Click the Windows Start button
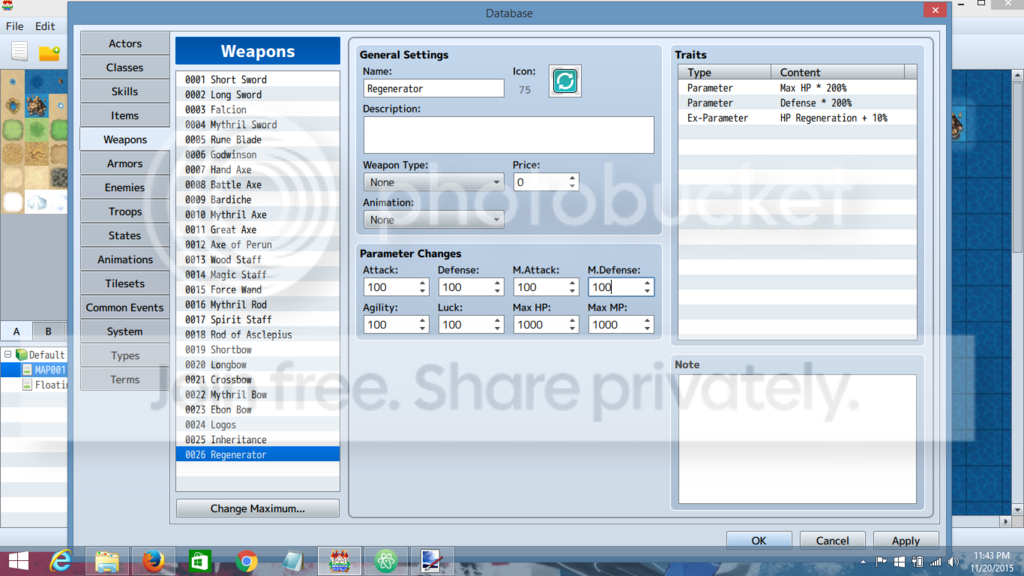The height and width of the screenshot is (576, 1024). pyautogui.click(x=18, y=561)
